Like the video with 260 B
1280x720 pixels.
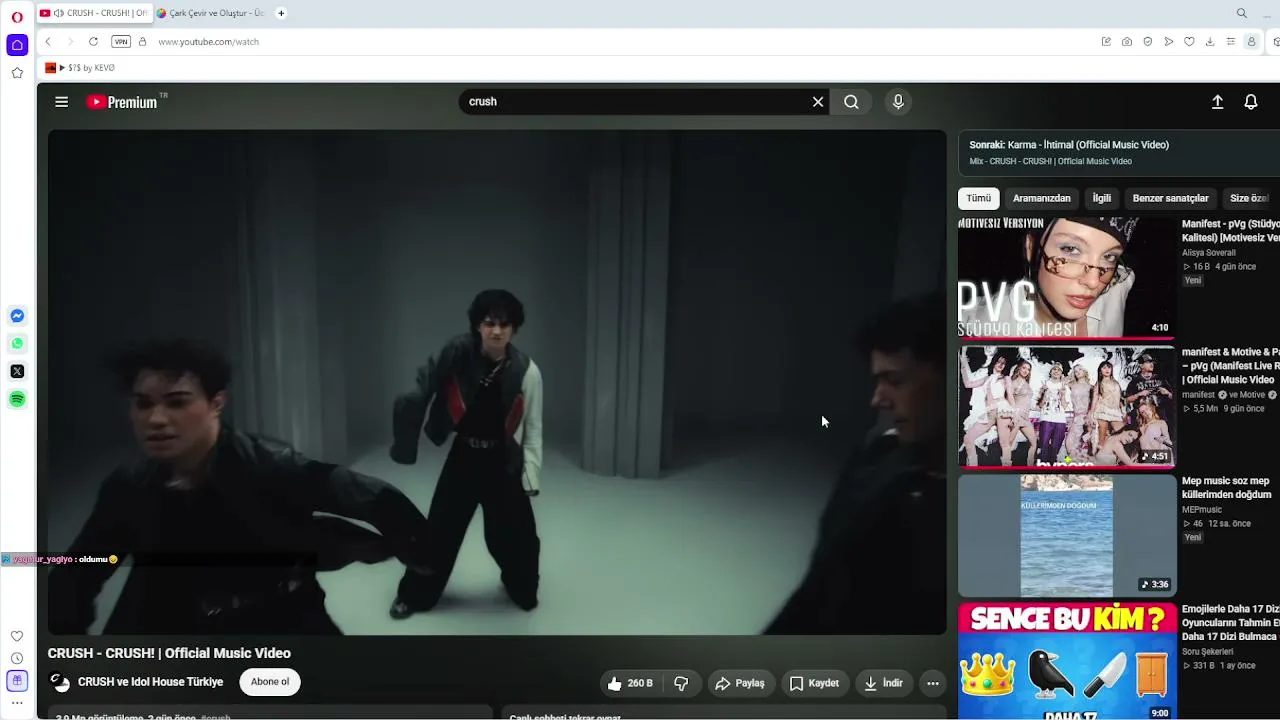pos(631,683)
